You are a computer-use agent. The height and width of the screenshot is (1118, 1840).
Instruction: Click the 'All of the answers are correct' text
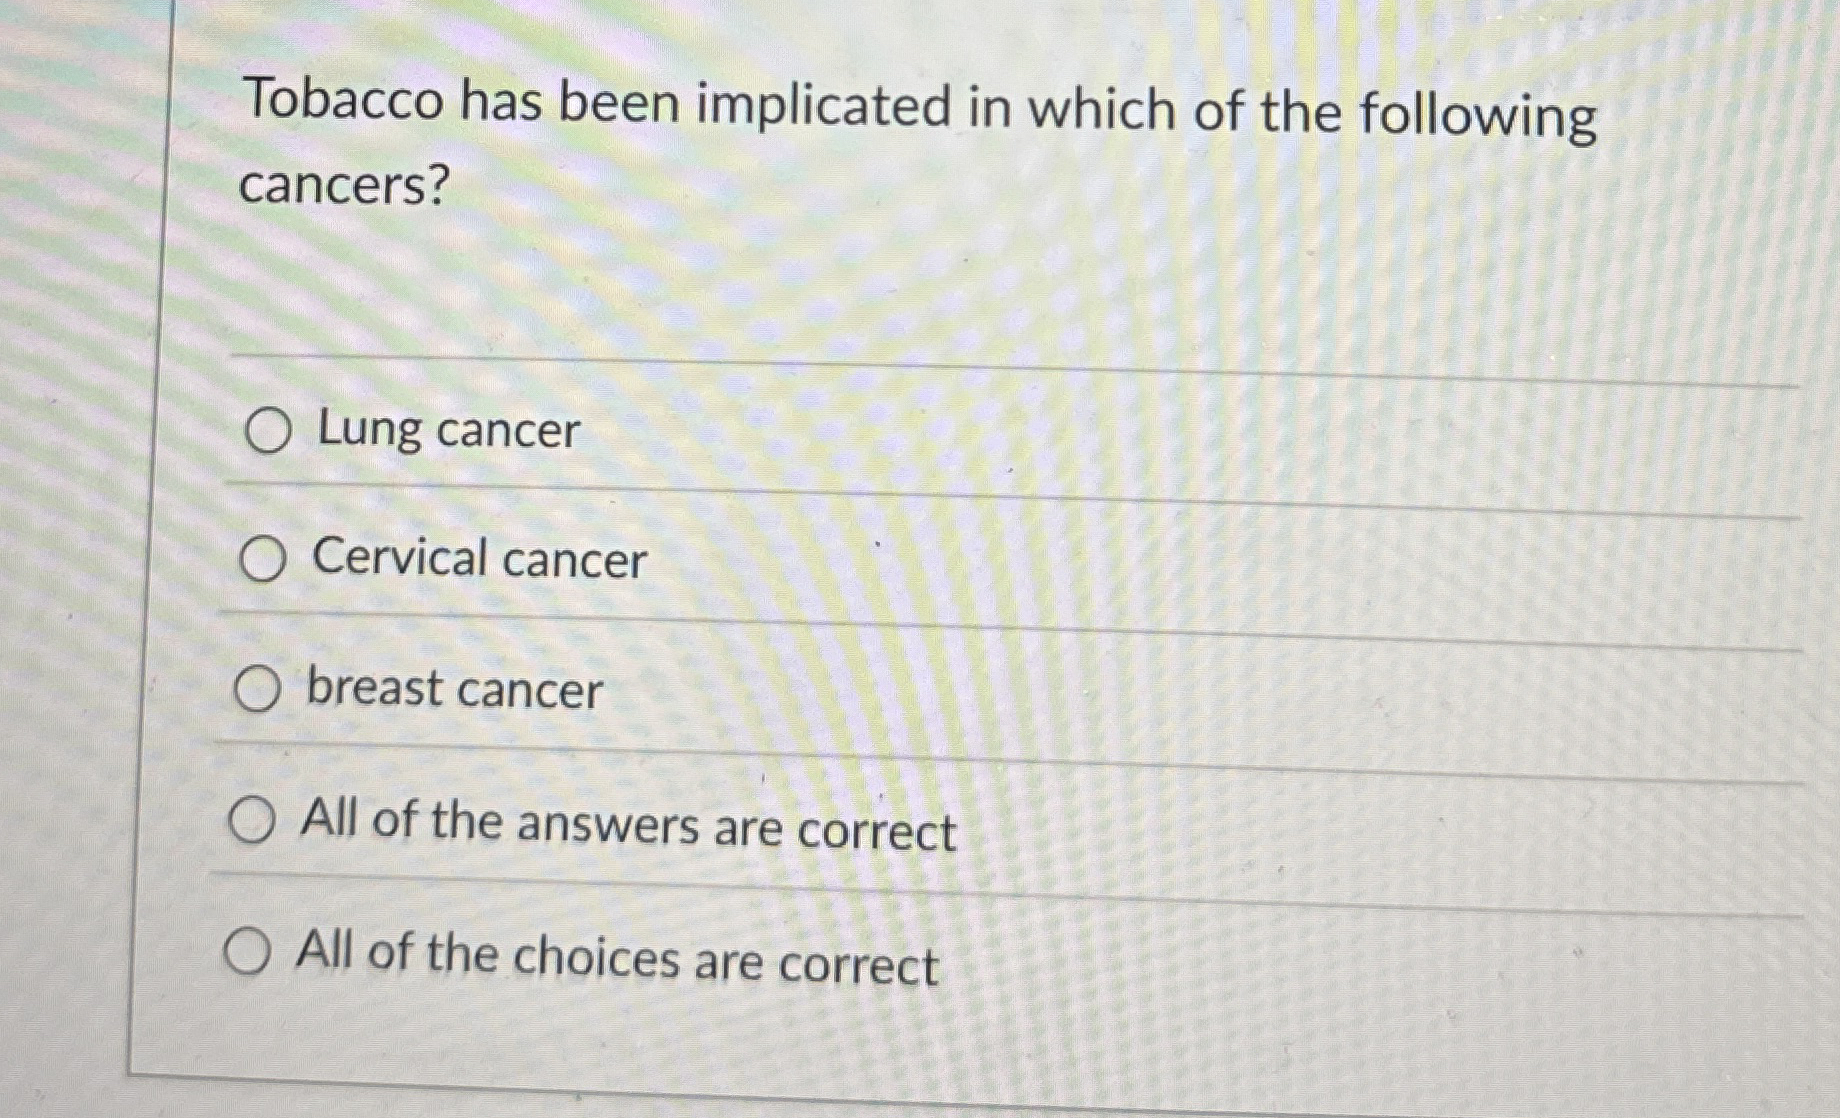tap(628, 824)
